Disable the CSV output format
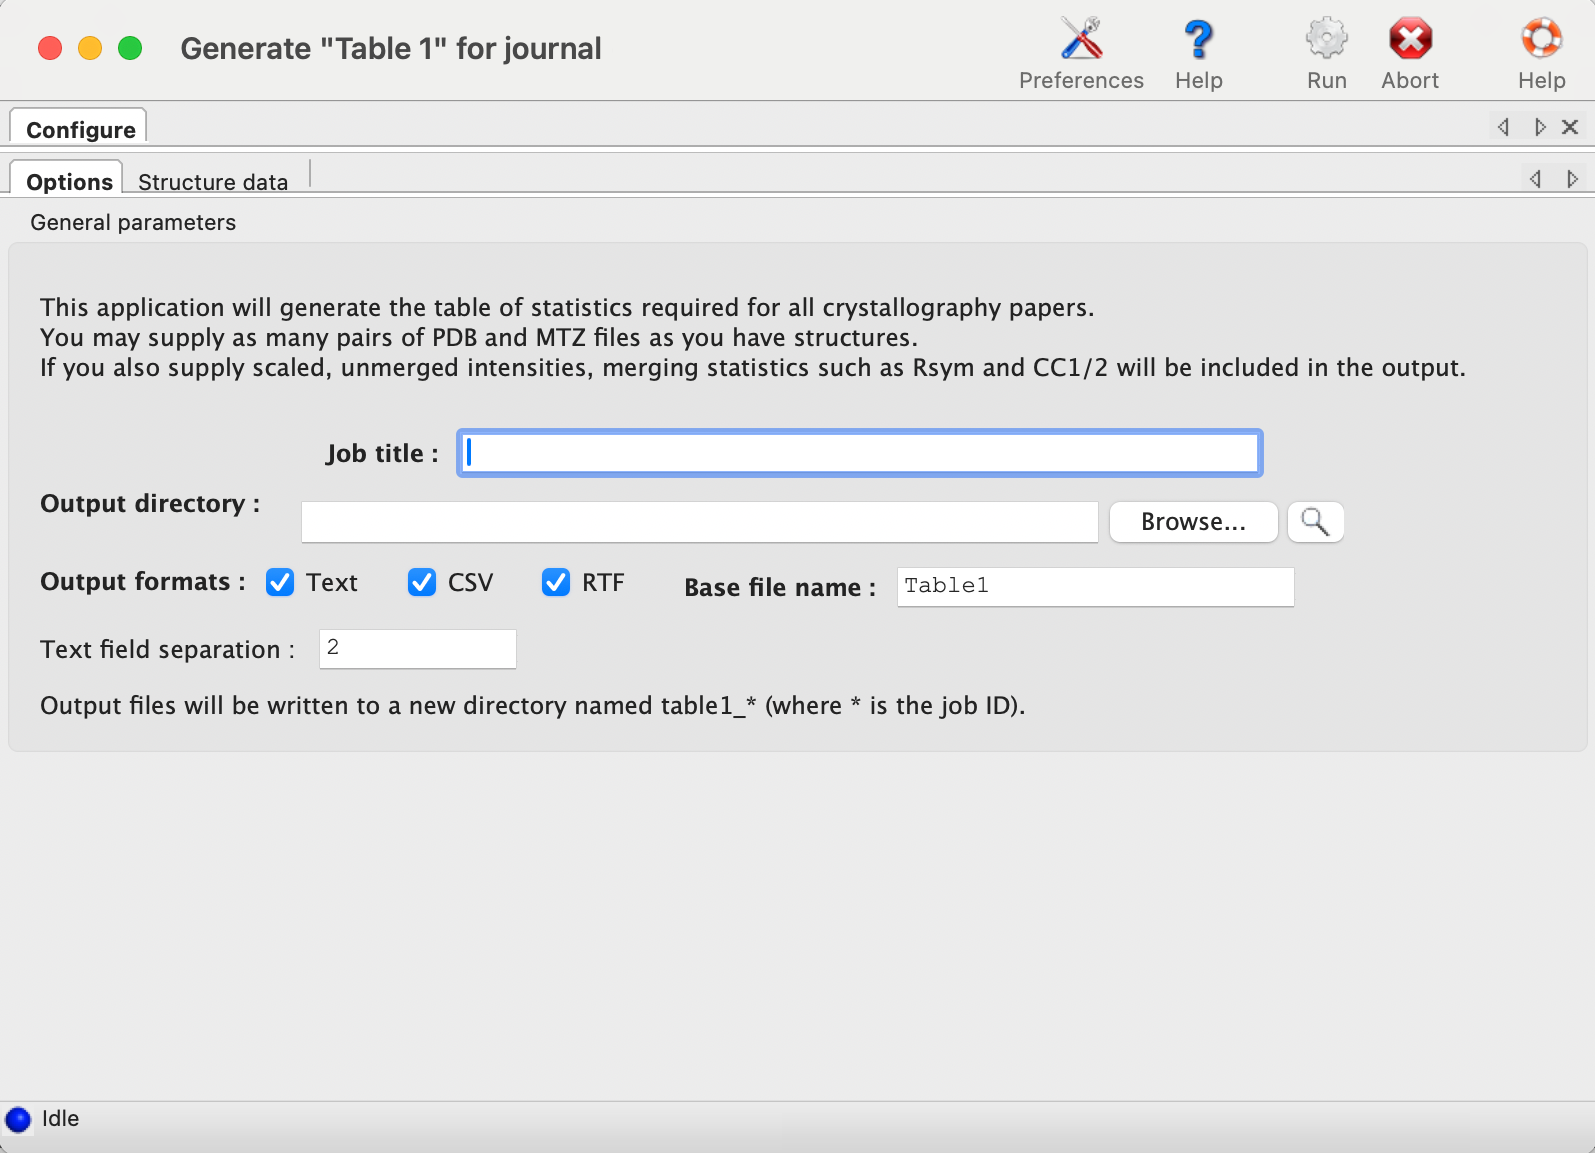Screen dimensions: 1595x1153 [x=422, y=582]
